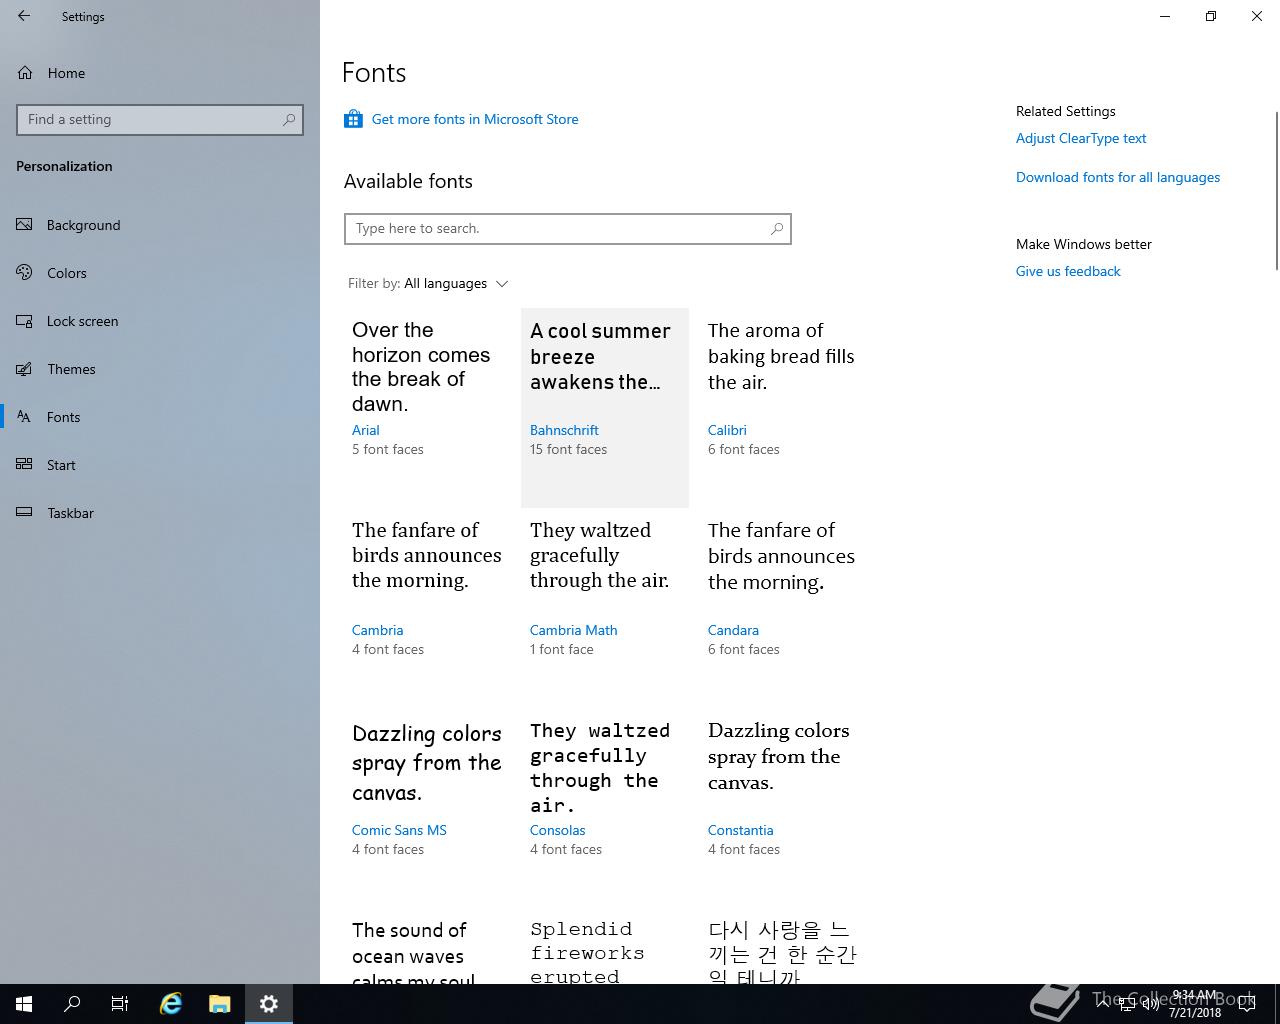Click the taskbar search icon

(x=72, y=1004)
